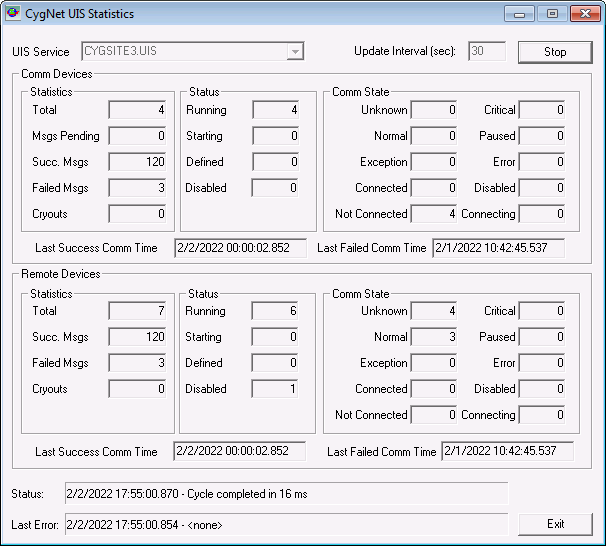The width and height of the screenshot is (606, 546).
Task: Close the CygNet UIS Statistics window
Action: click(x=585, y=14)
